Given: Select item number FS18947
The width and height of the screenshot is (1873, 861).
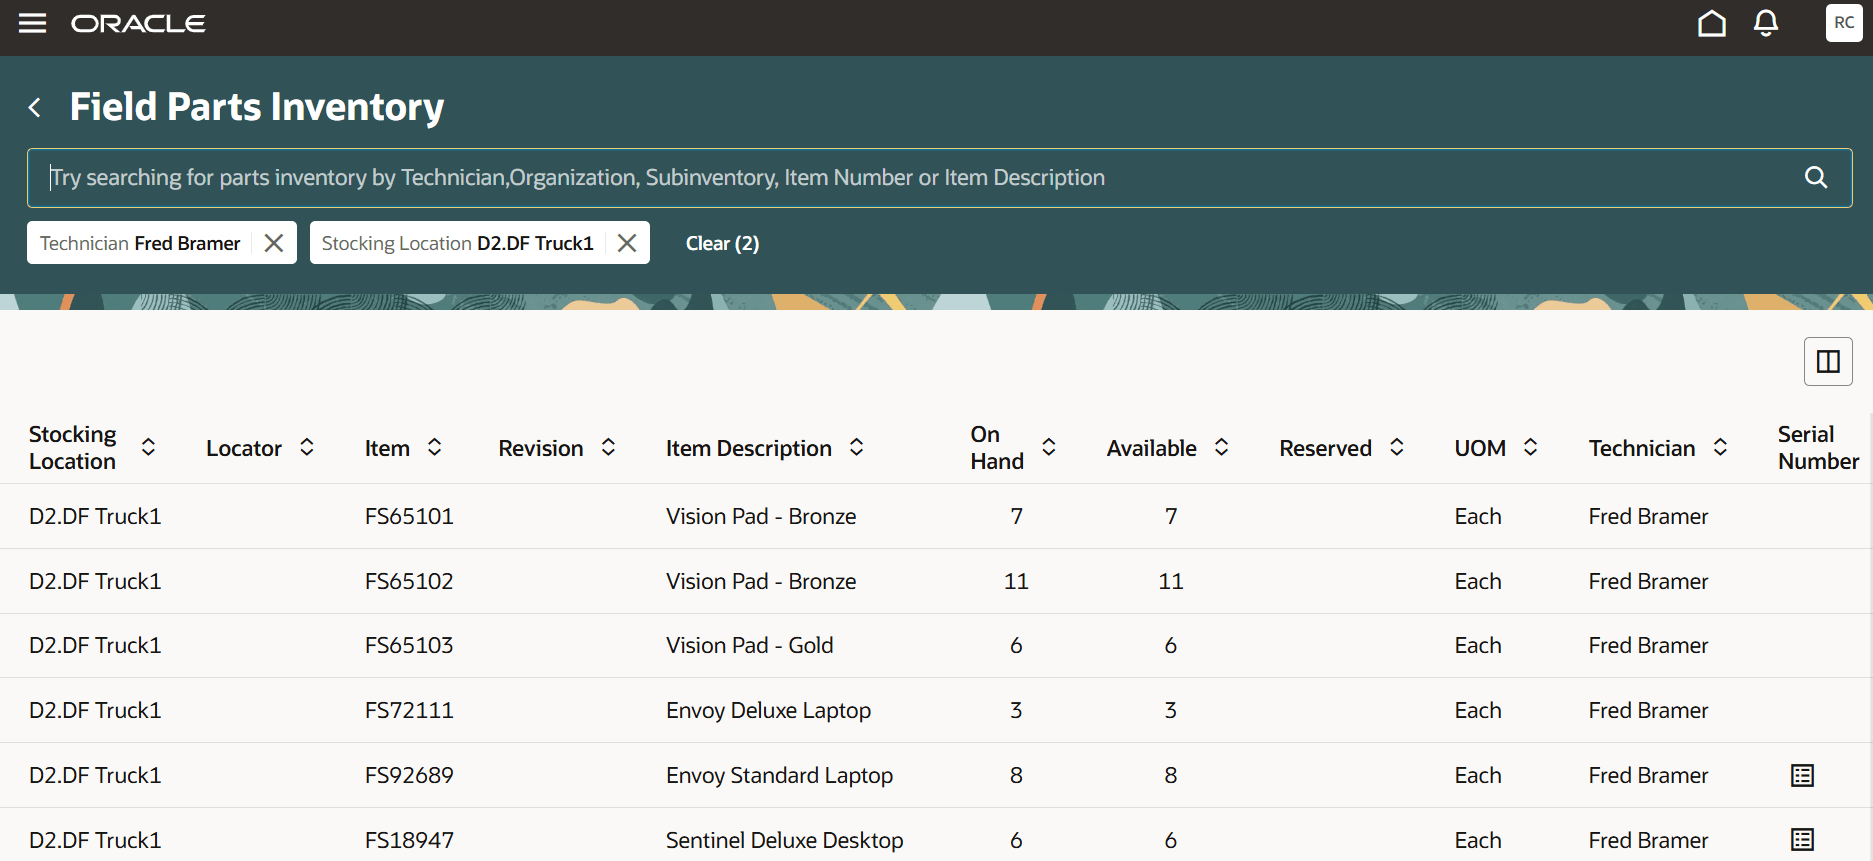Looking at the screenshot, I should pos(409,840).
